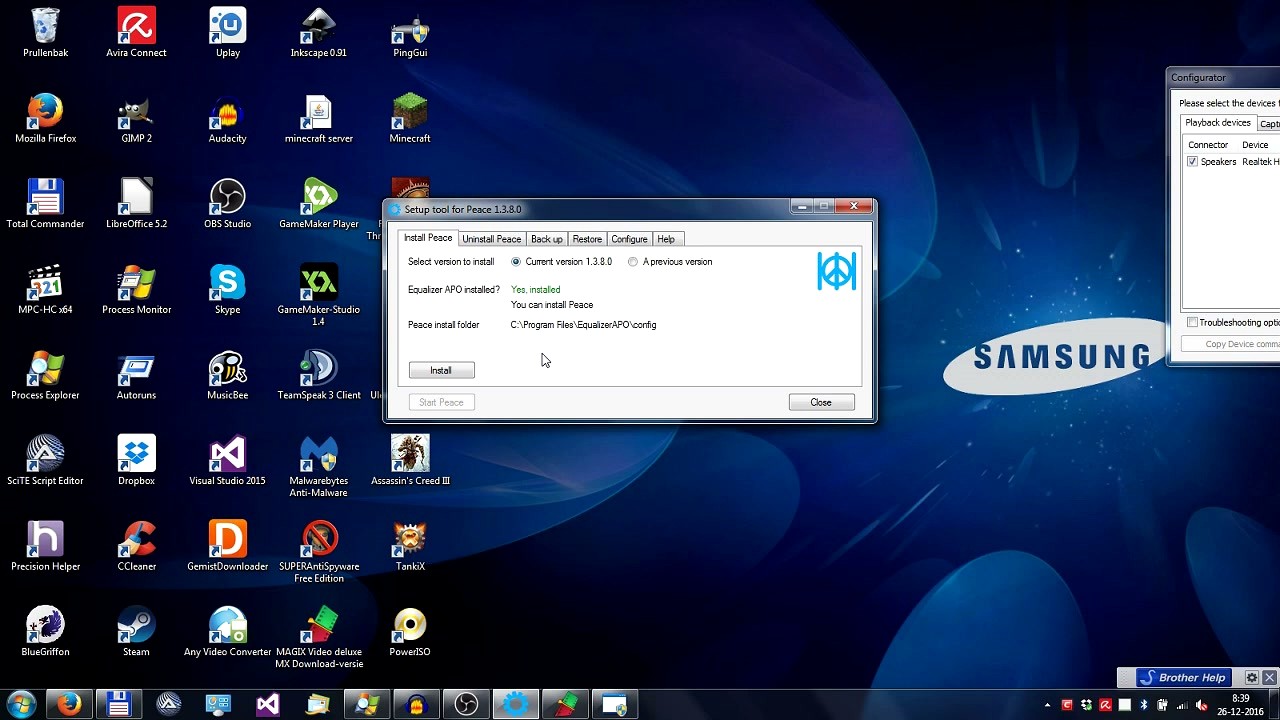Launch Steam from the desktop
Screen dimensions: 1280x720
136,625
